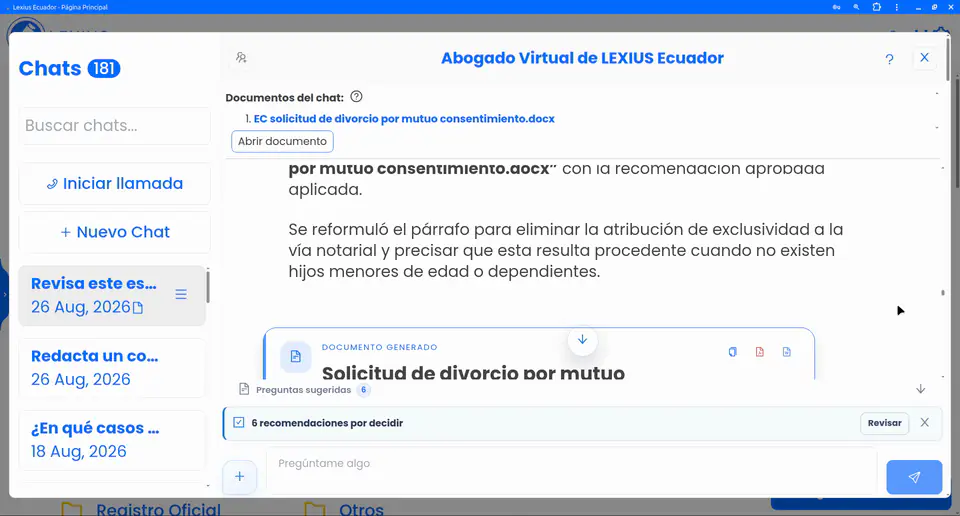Screen dimensions: 960x516
Task: Click the generated document file icon
Action: tap(295, 356)
